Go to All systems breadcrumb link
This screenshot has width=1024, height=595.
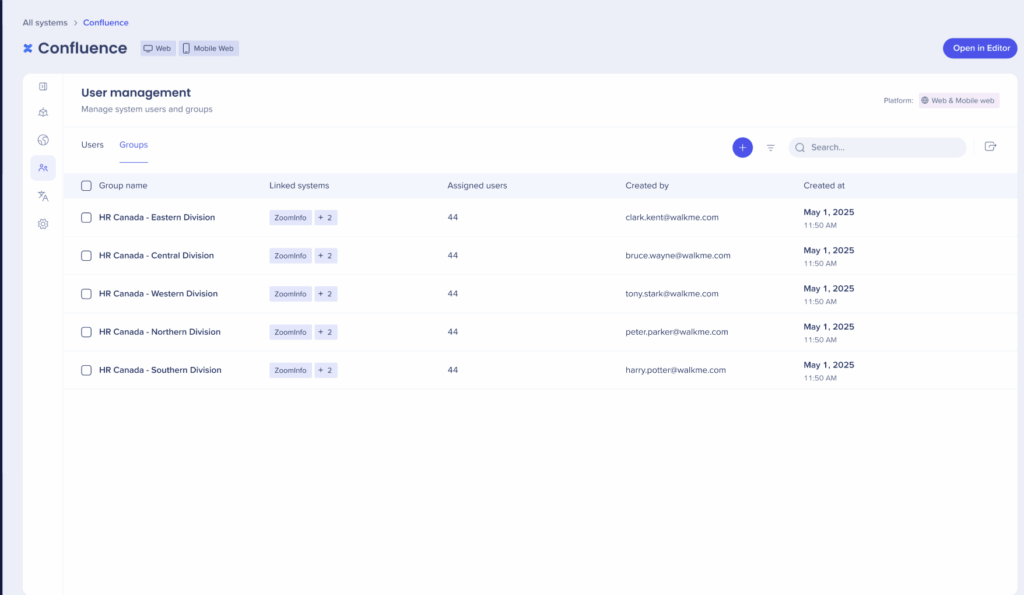(45, 22)
